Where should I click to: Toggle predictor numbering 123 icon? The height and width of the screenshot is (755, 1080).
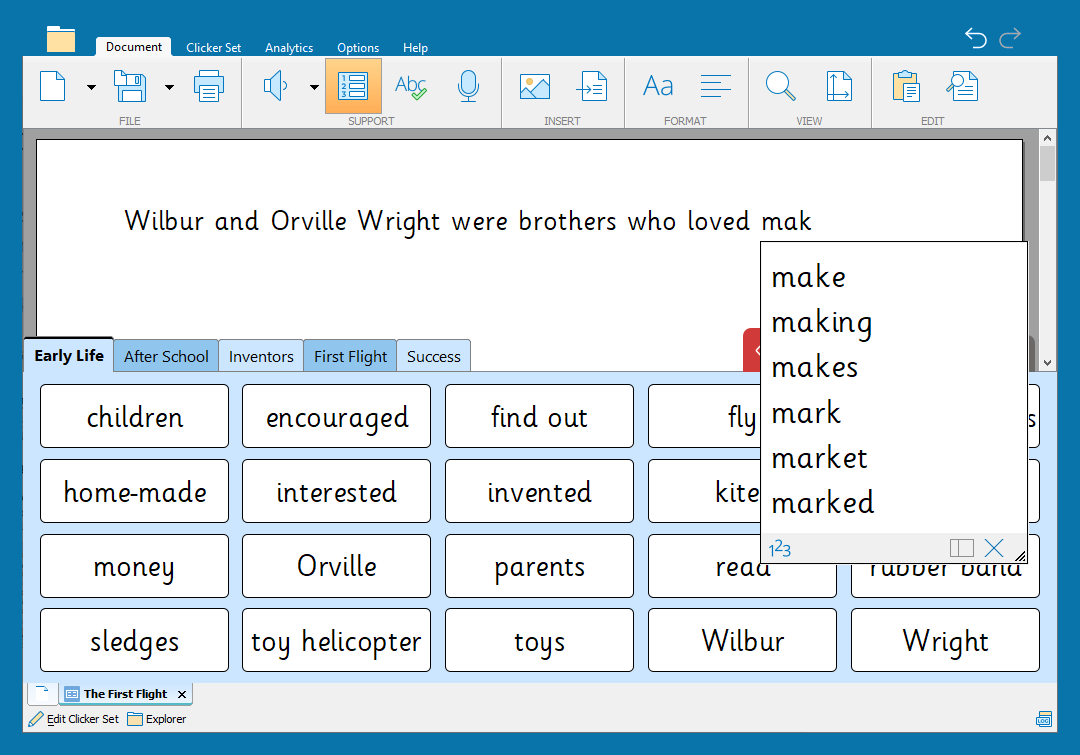pyautogui.click(x=780, y=548)
